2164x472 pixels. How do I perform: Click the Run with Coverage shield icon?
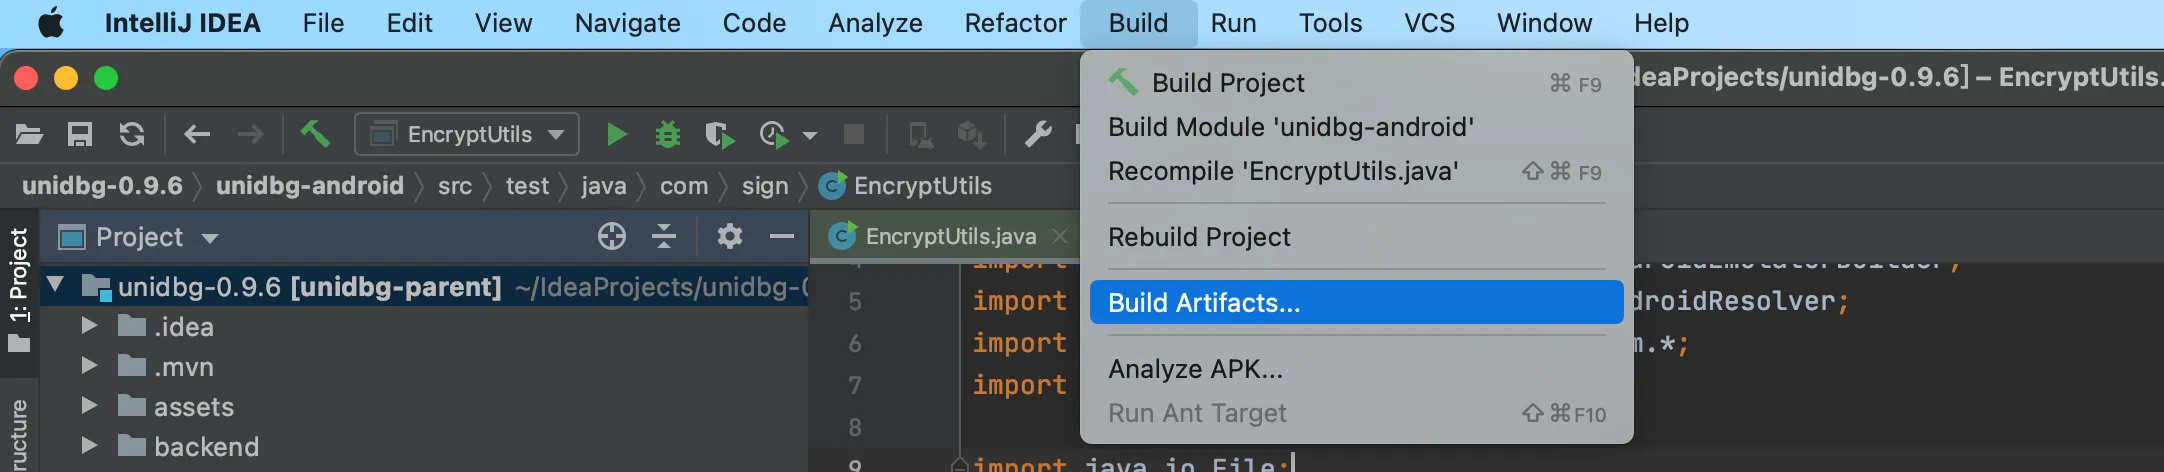pyautogui.click(x=719, y=134)
